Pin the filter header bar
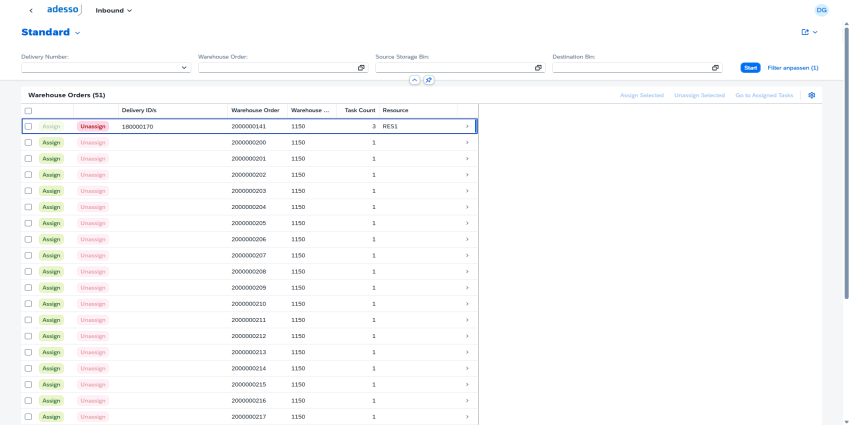The image size is (850, 425). click(x=429, y=80)
